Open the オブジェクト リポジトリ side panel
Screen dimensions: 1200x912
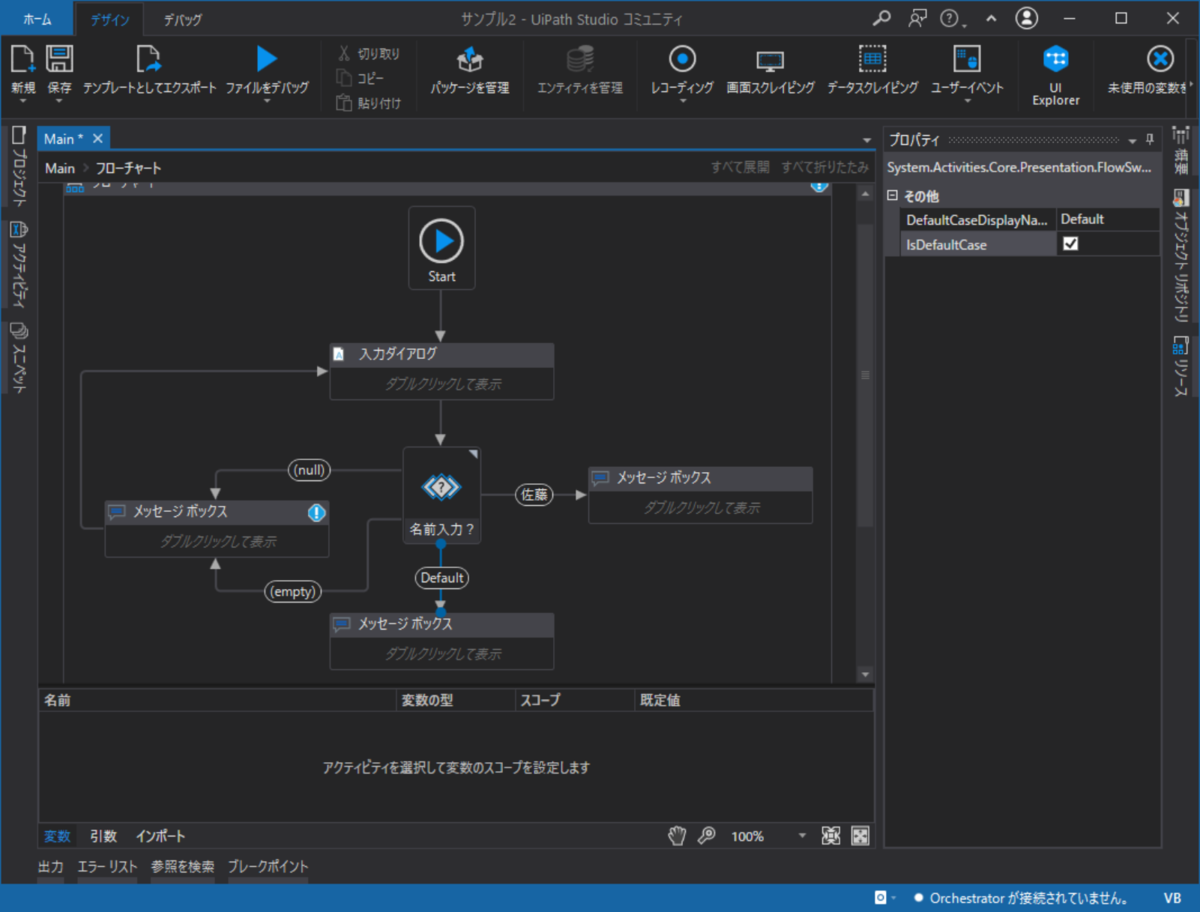pos(1181,257)
